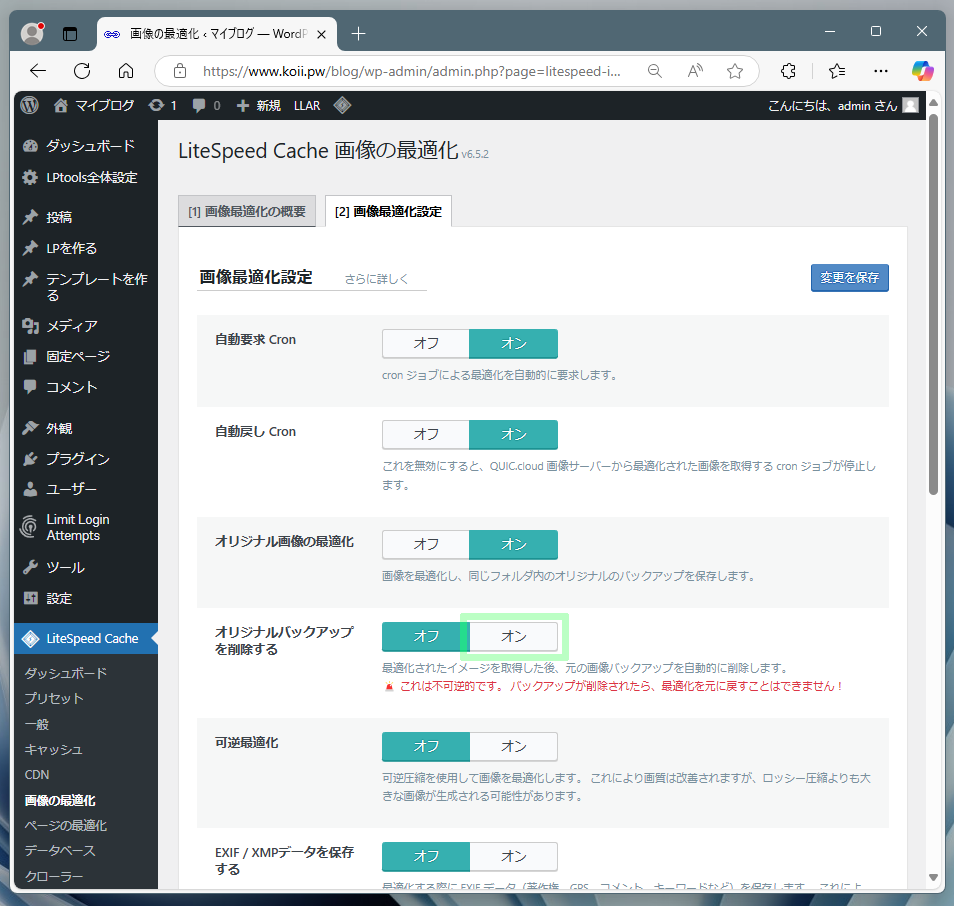Open the ツール menu
954x906 pixels.
point(86,568)
